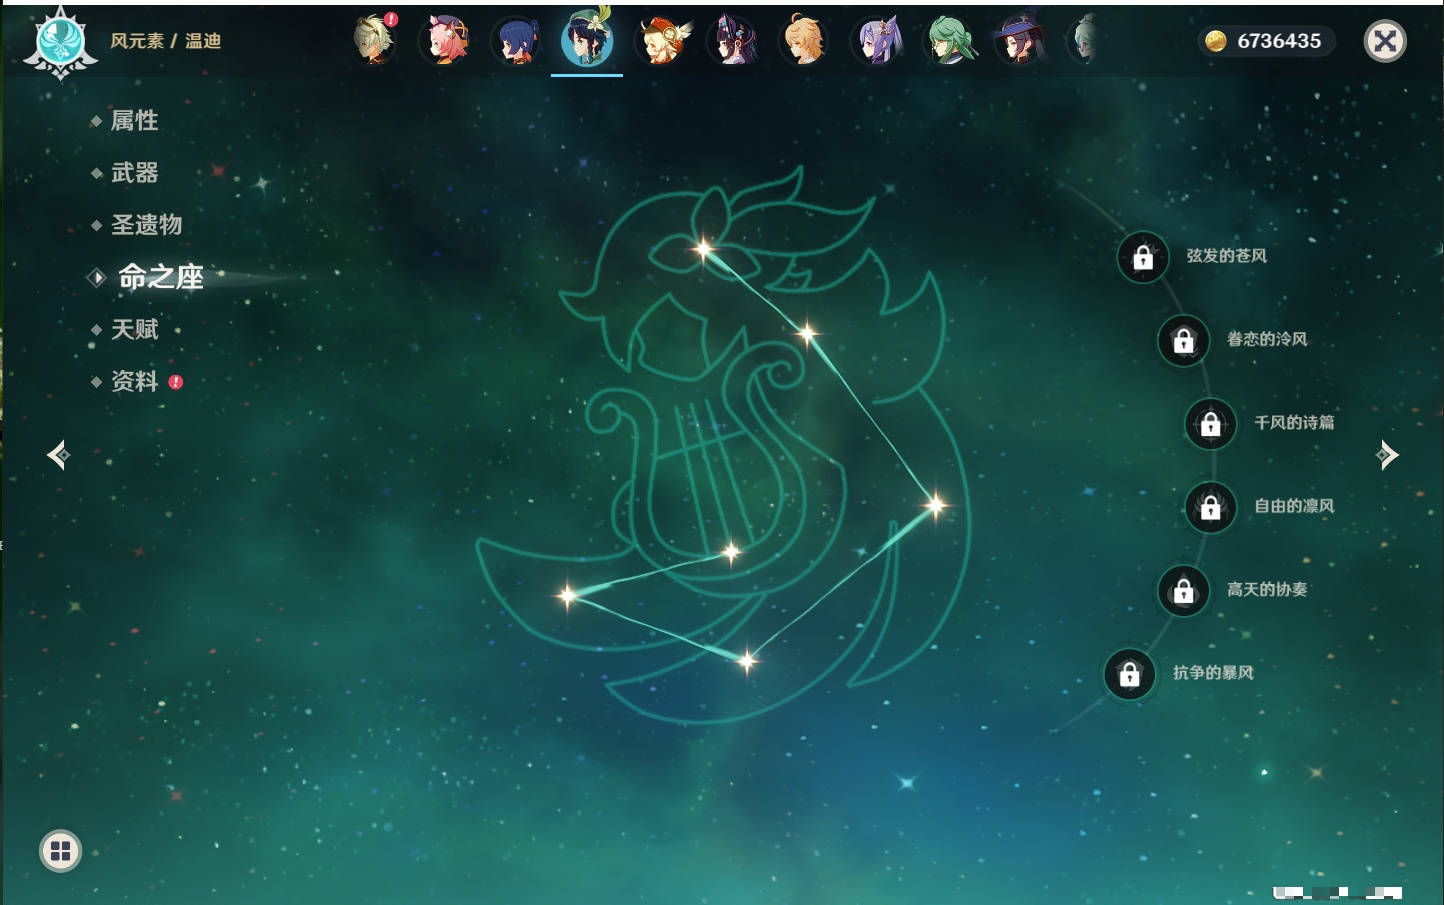
Task: Open constellation label 高天的协奏
Action: point(1267,589)
